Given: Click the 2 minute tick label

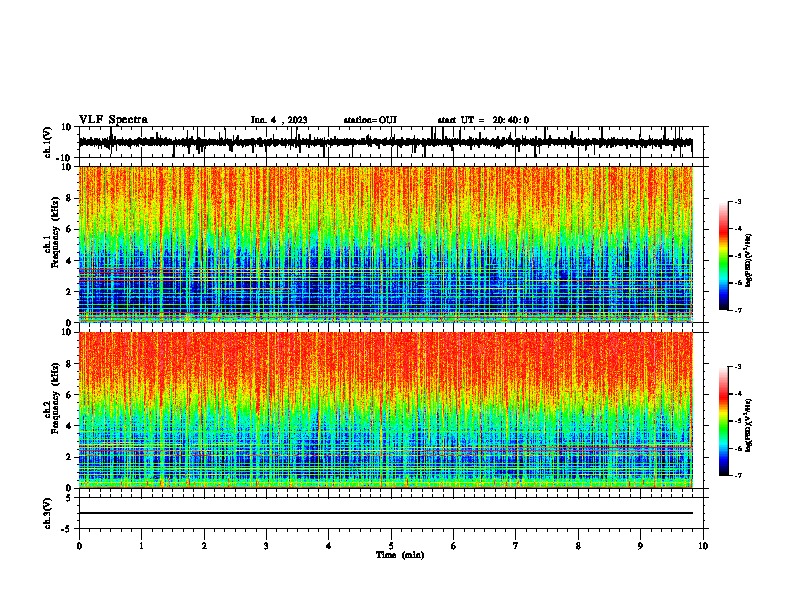Looking at the screenshot, I should coord(204,546).
